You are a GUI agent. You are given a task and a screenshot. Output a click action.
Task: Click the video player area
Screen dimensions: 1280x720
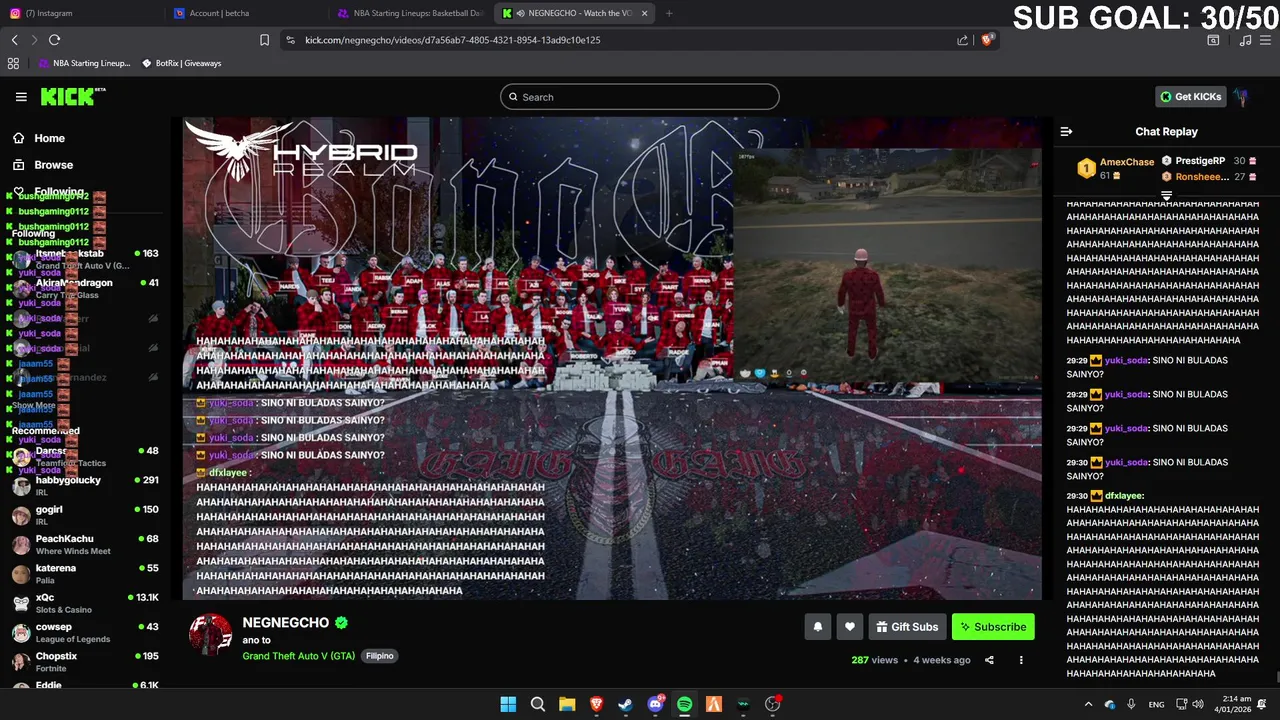tap(612, 359)
